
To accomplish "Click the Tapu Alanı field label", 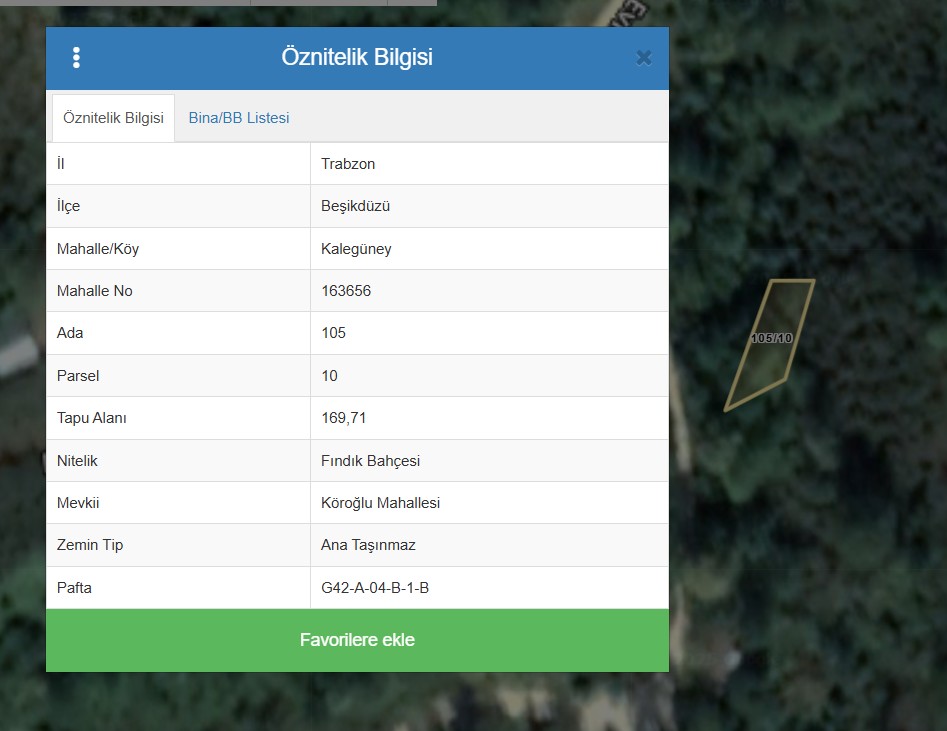I will (92, 418).
